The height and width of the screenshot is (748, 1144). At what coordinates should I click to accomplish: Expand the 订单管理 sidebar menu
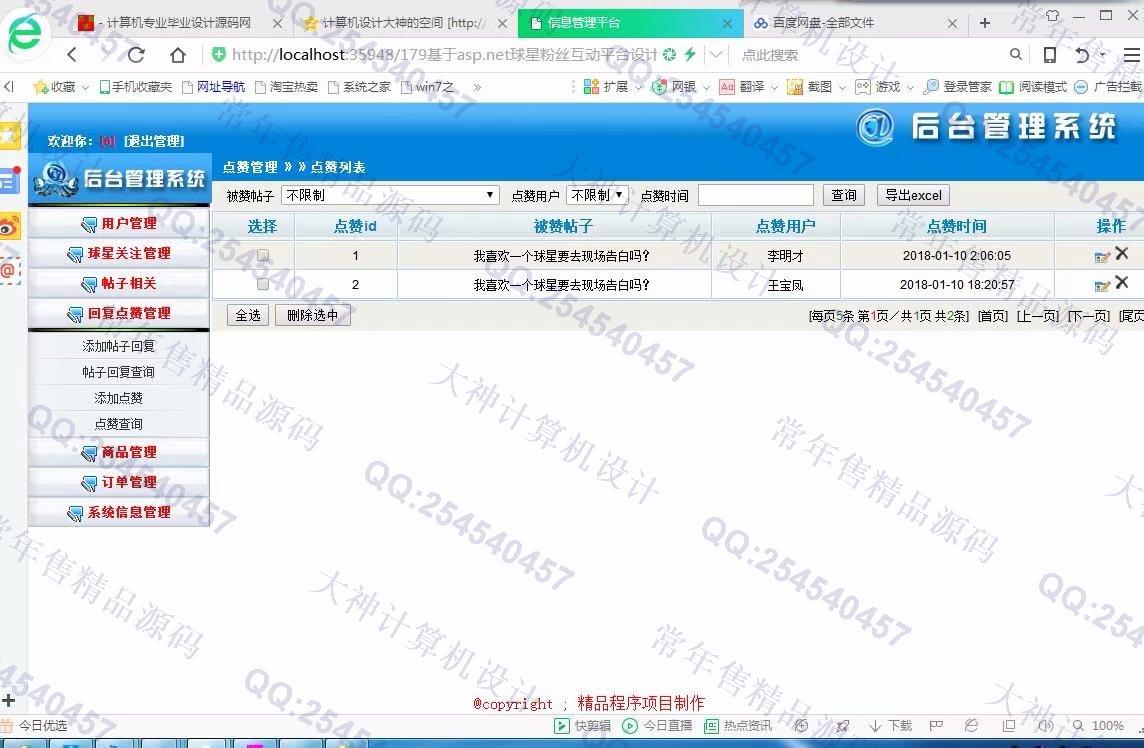click(x=119, y=482)
